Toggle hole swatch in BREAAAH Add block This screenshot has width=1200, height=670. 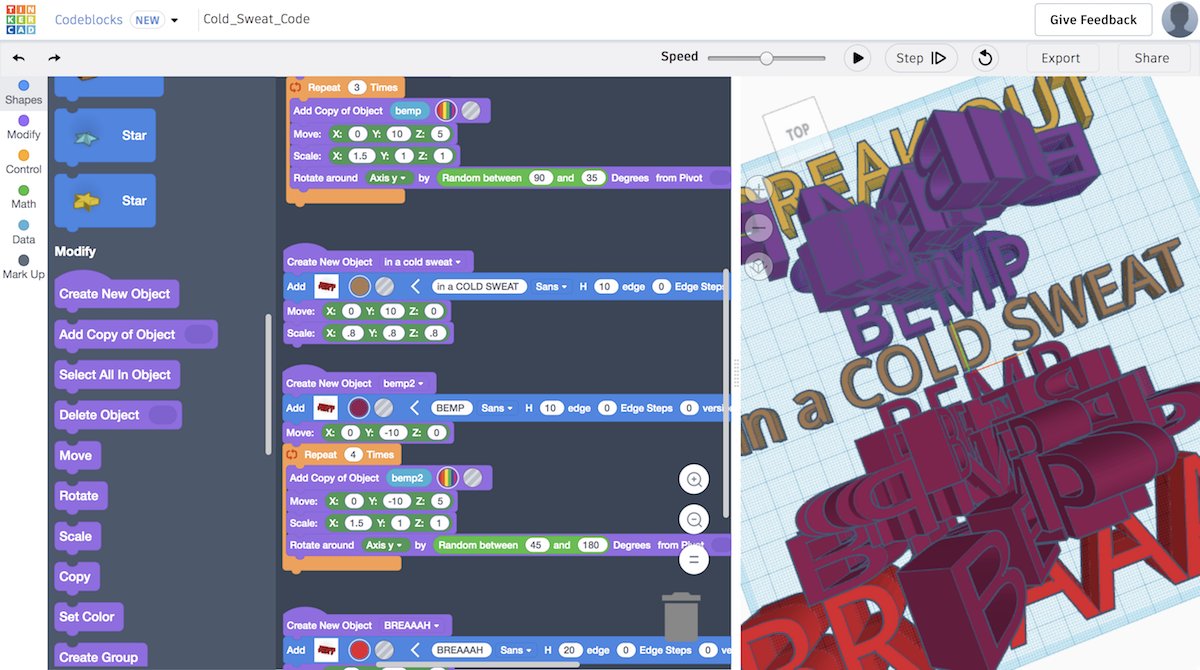384,650
